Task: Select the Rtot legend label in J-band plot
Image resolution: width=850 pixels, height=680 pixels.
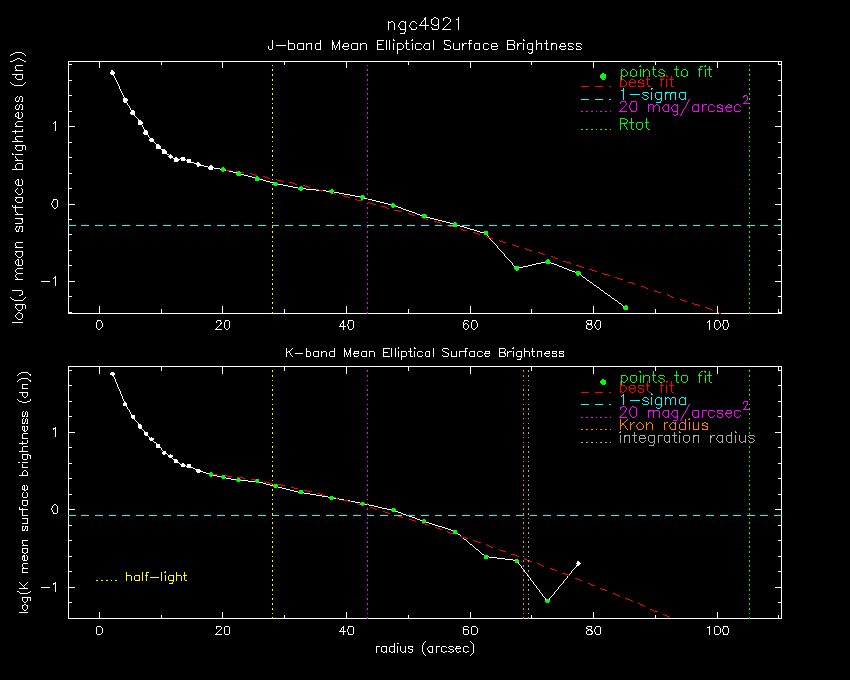Action: pyautogui.click(x=635, y=125)
